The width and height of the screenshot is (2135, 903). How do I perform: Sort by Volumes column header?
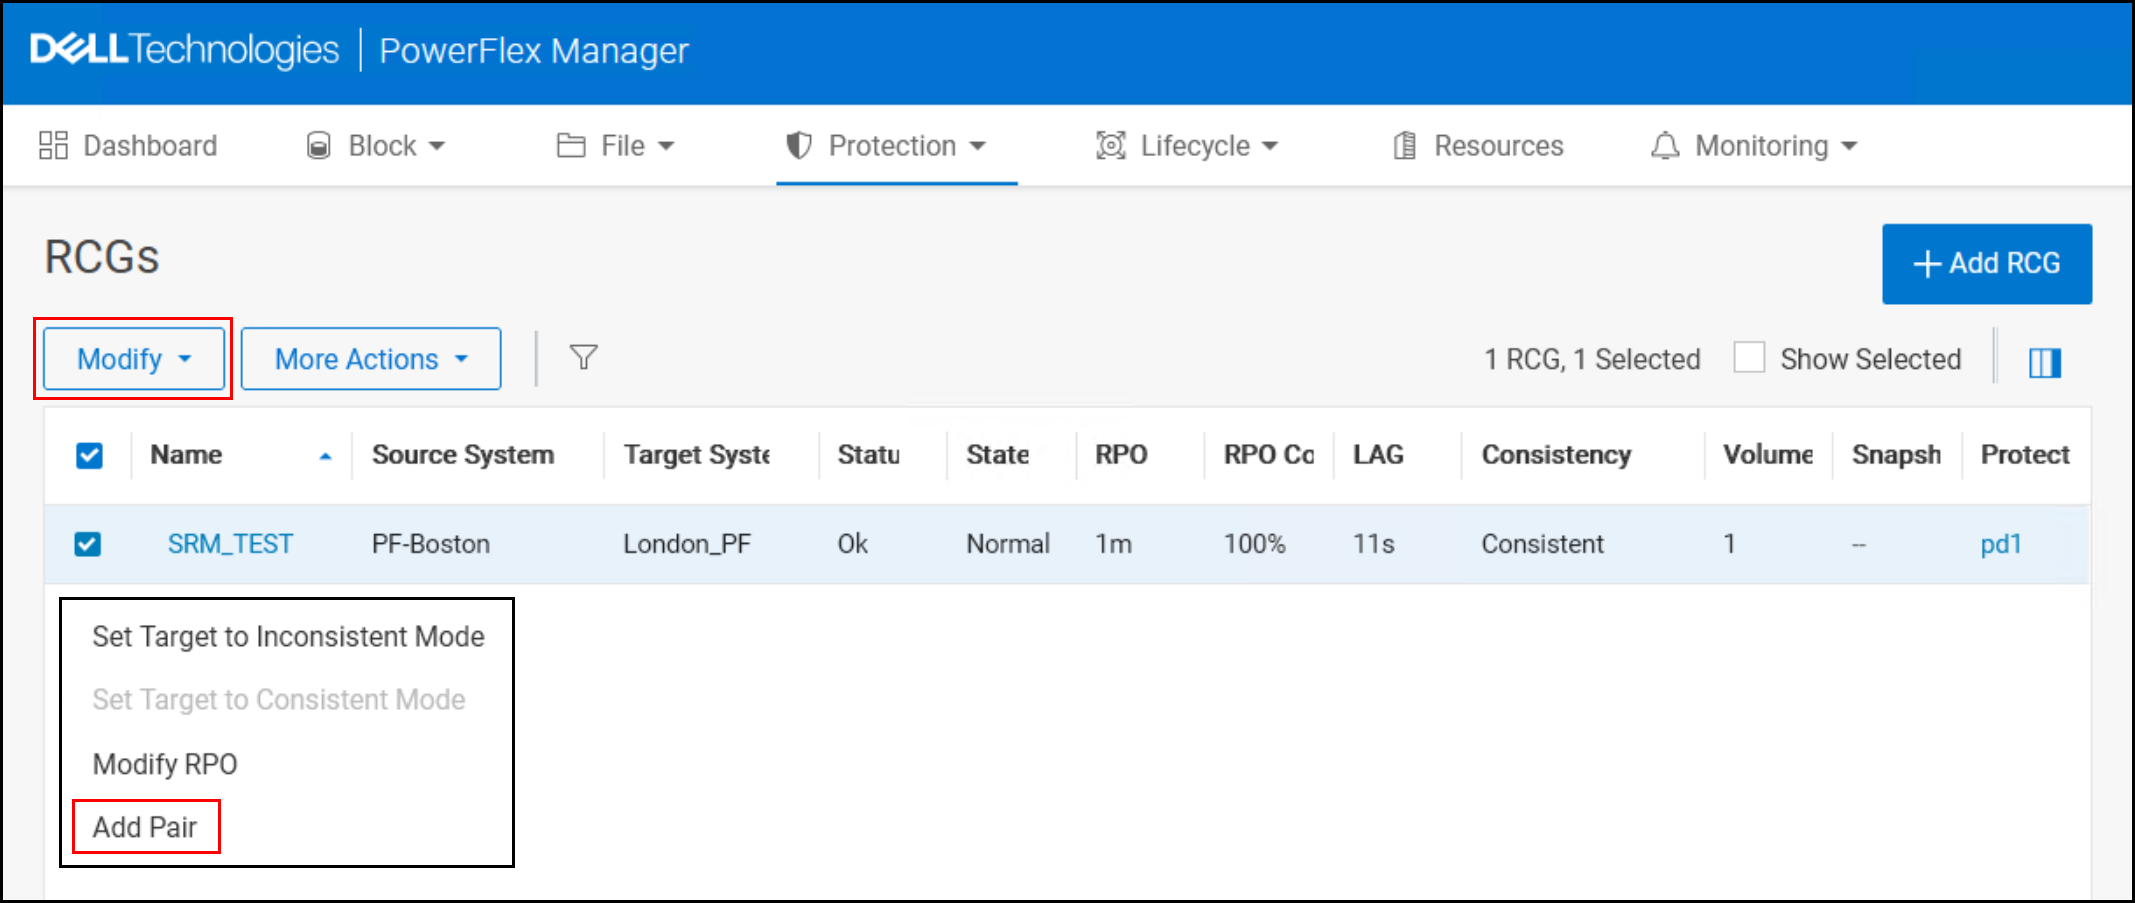1768,455
